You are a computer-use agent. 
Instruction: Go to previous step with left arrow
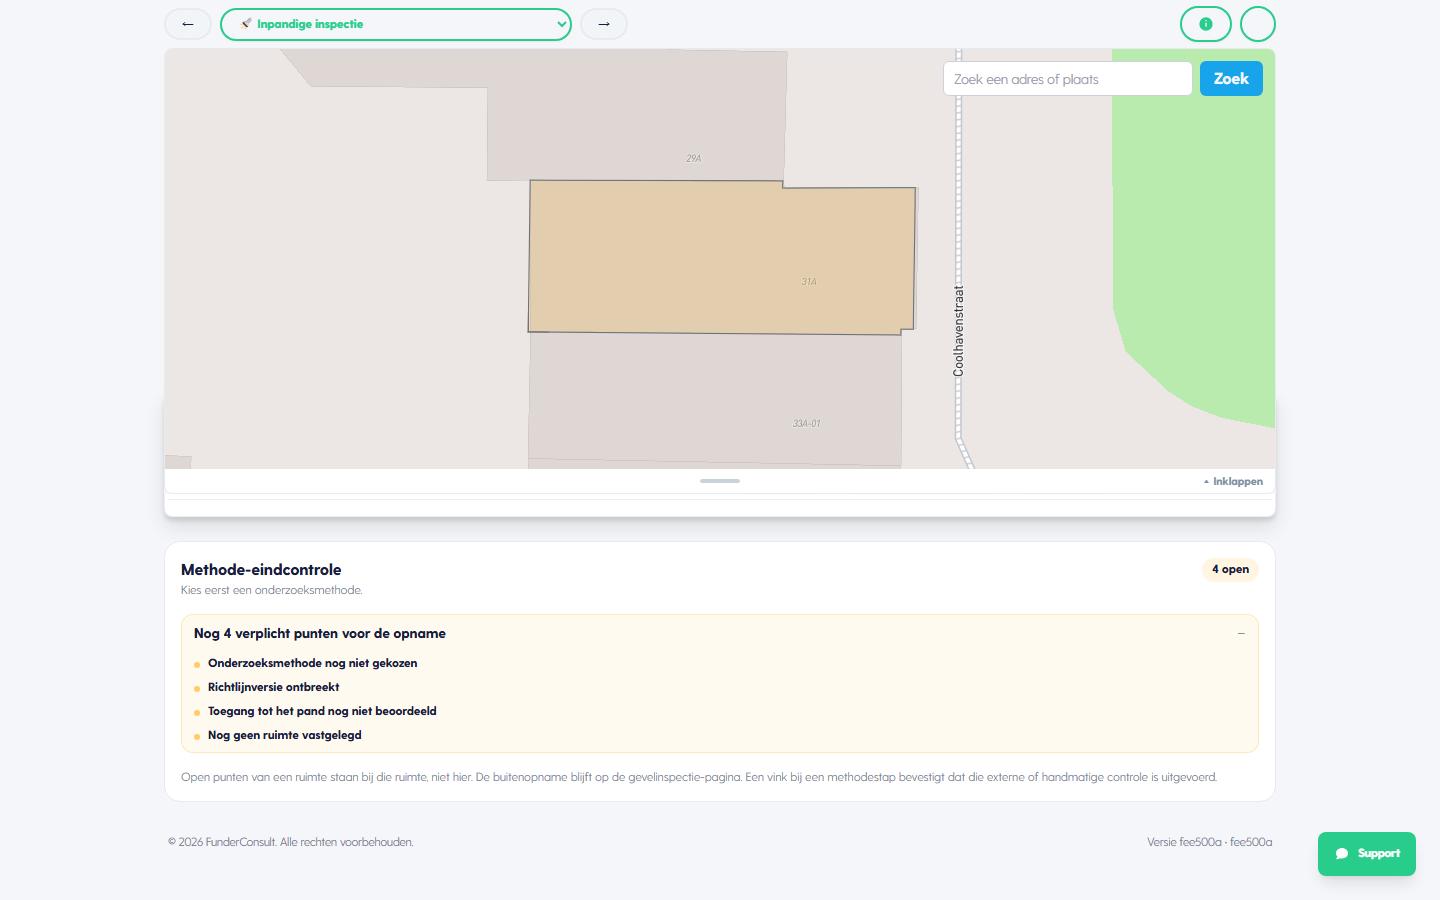188,24
